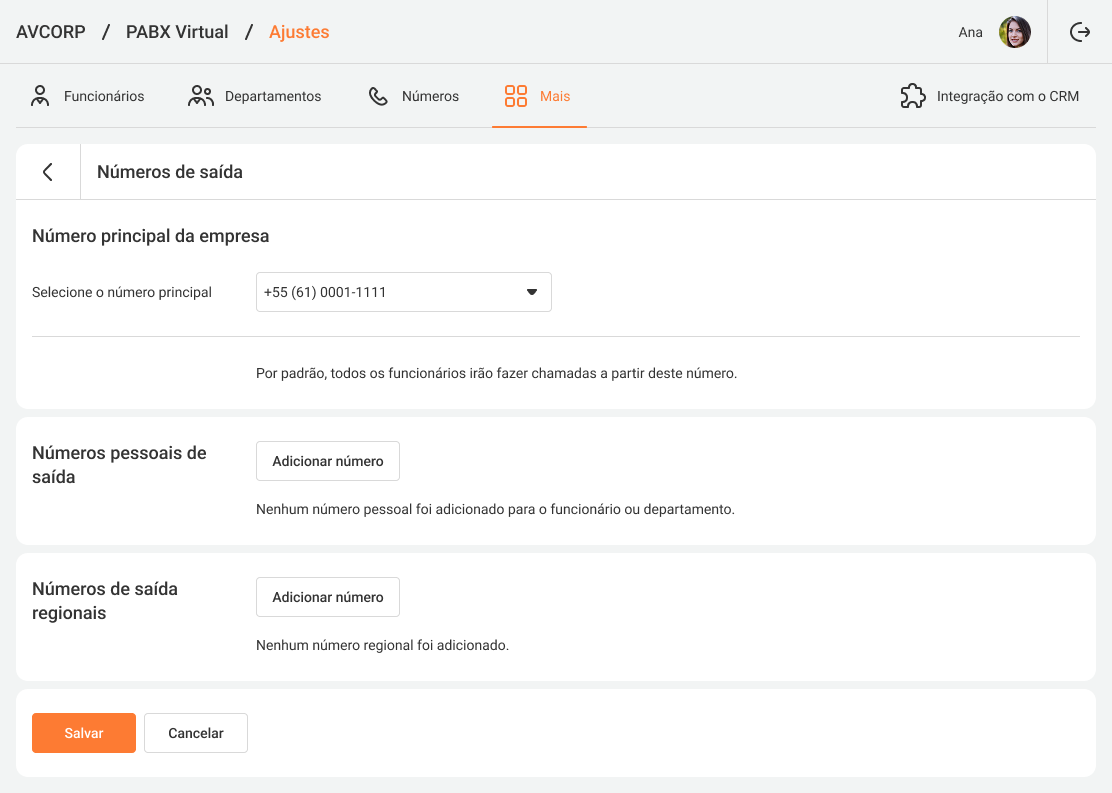Open Ana's profile avatar picture

click(1014, 32)
